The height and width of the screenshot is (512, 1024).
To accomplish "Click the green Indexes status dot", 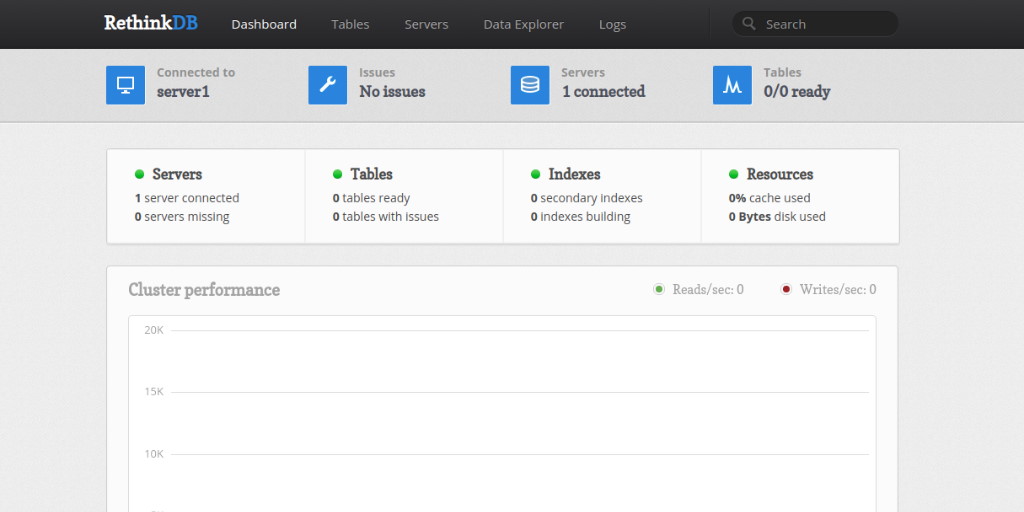I will point(536,174).
